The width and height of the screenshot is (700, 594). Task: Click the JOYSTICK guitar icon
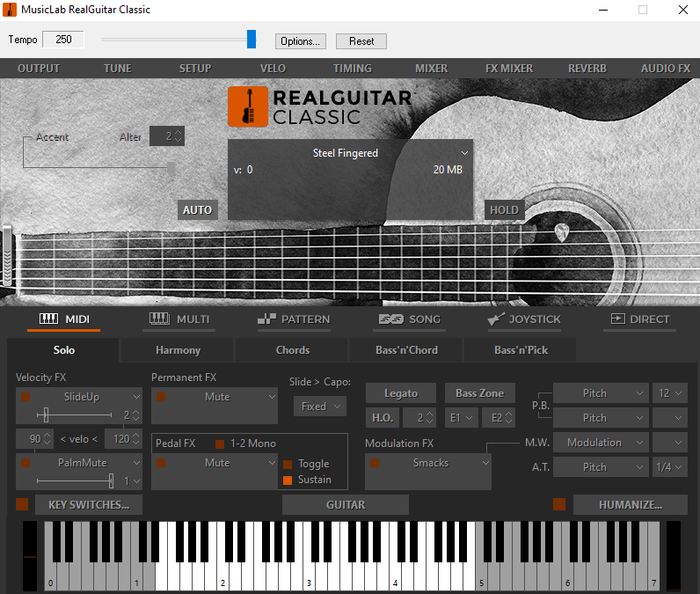tap(496, 319)
